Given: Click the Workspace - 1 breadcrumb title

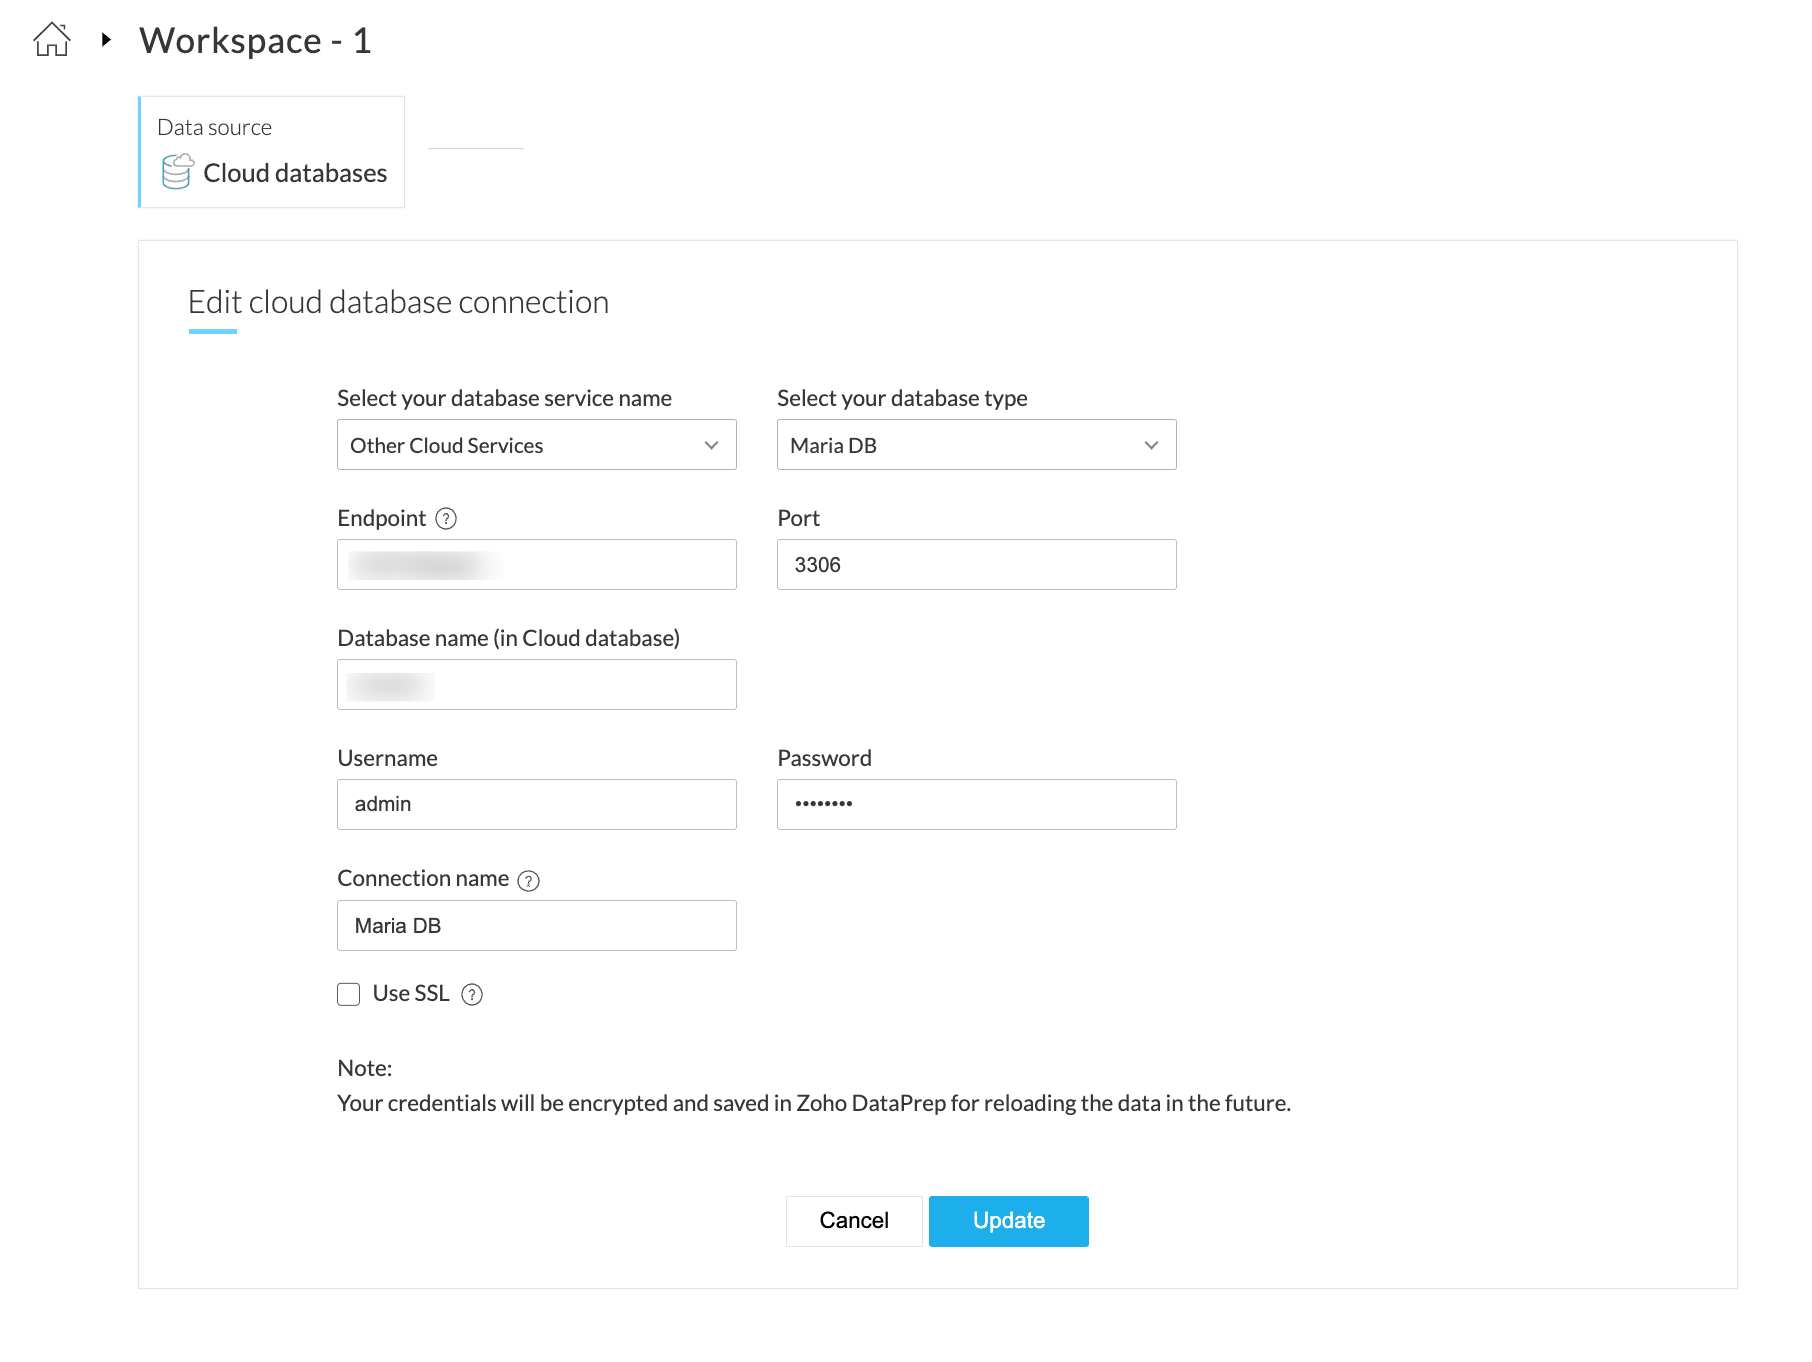Looking at the screenshot, I should 255,41.
